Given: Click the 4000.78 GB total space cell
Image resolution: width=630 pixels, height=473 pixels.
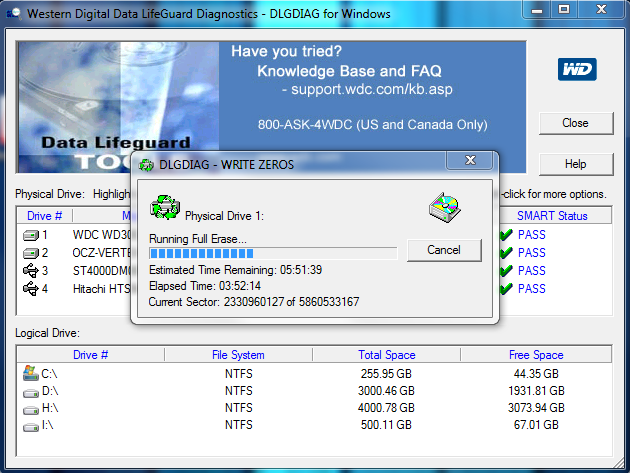Looking at the screenshot, I should (386, 408).
